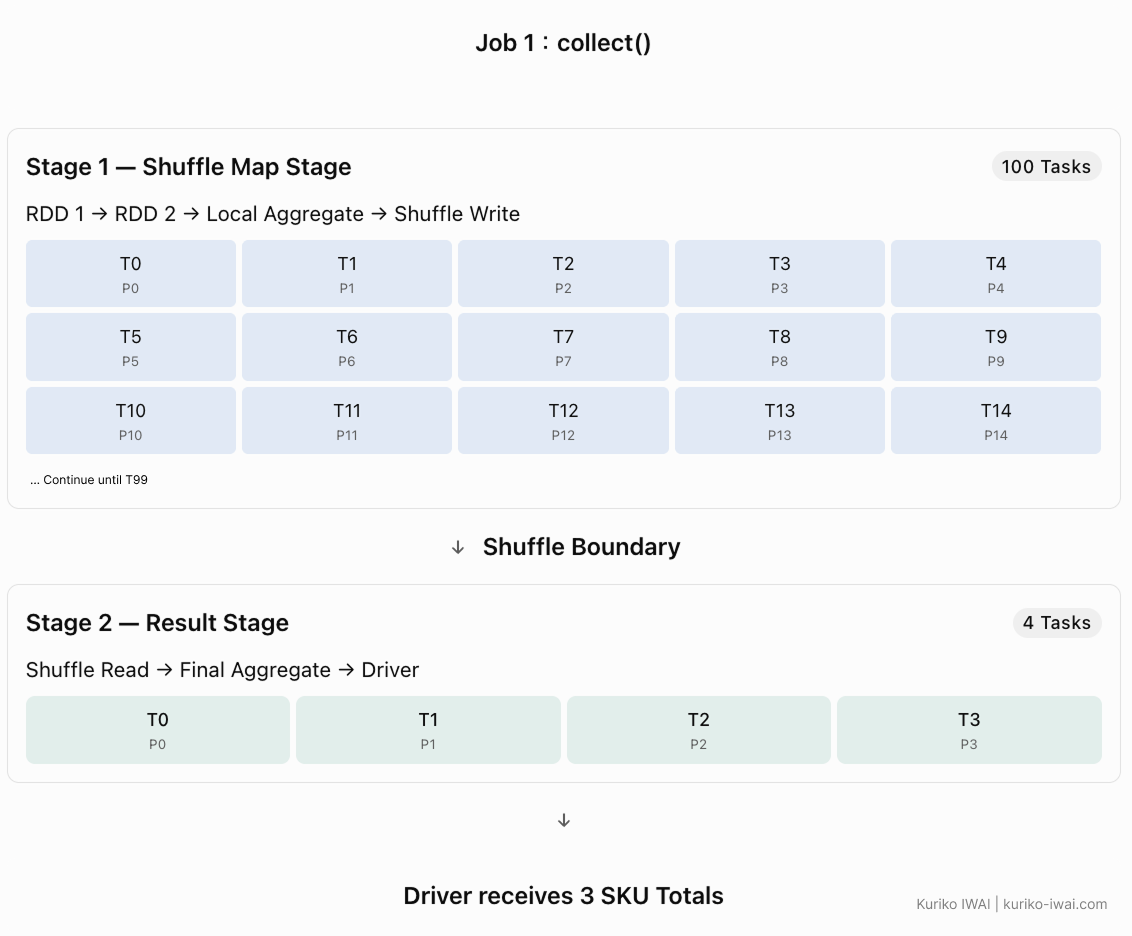Select task T10 P10 tile
The width and height of the screenshot is (1132, 936).
[131, 421]
